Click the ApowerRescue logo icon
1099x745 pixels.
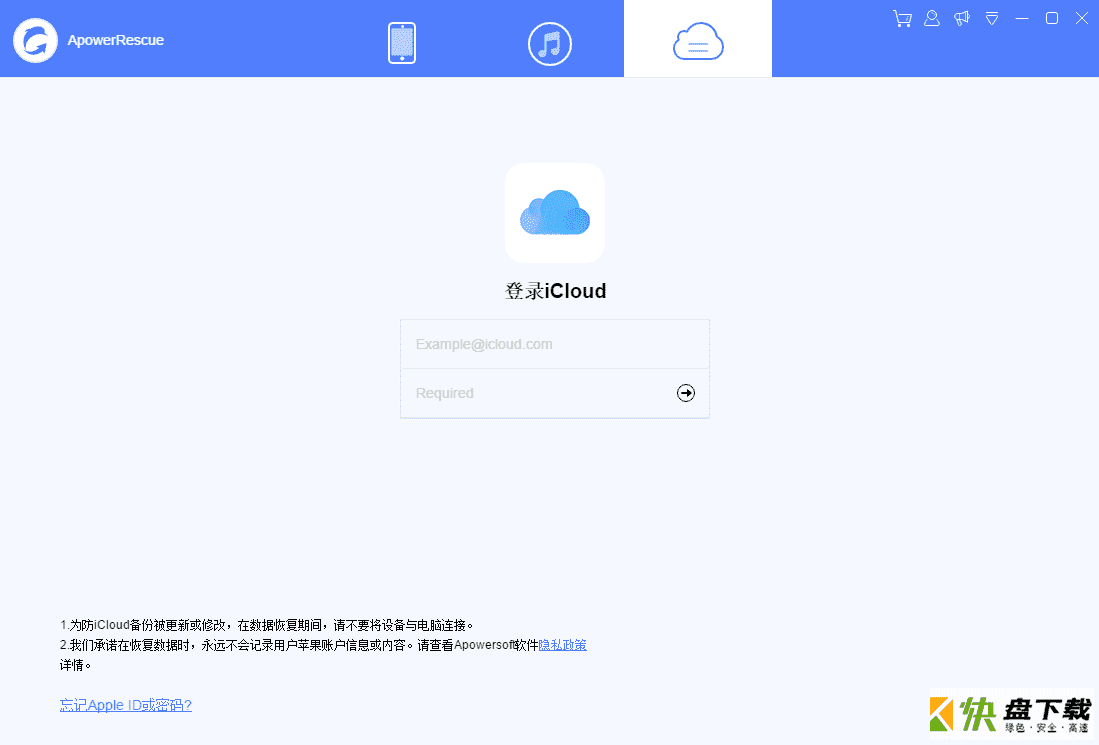click(35, 40)
